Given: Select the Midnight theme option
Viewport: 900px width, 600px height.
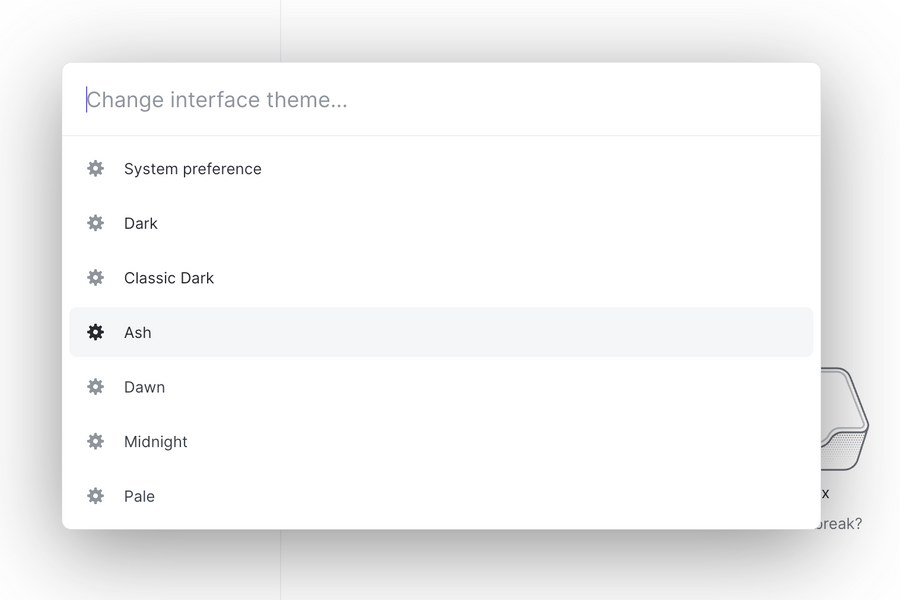Looking at the screenshot, I should [x=156, y=441].
